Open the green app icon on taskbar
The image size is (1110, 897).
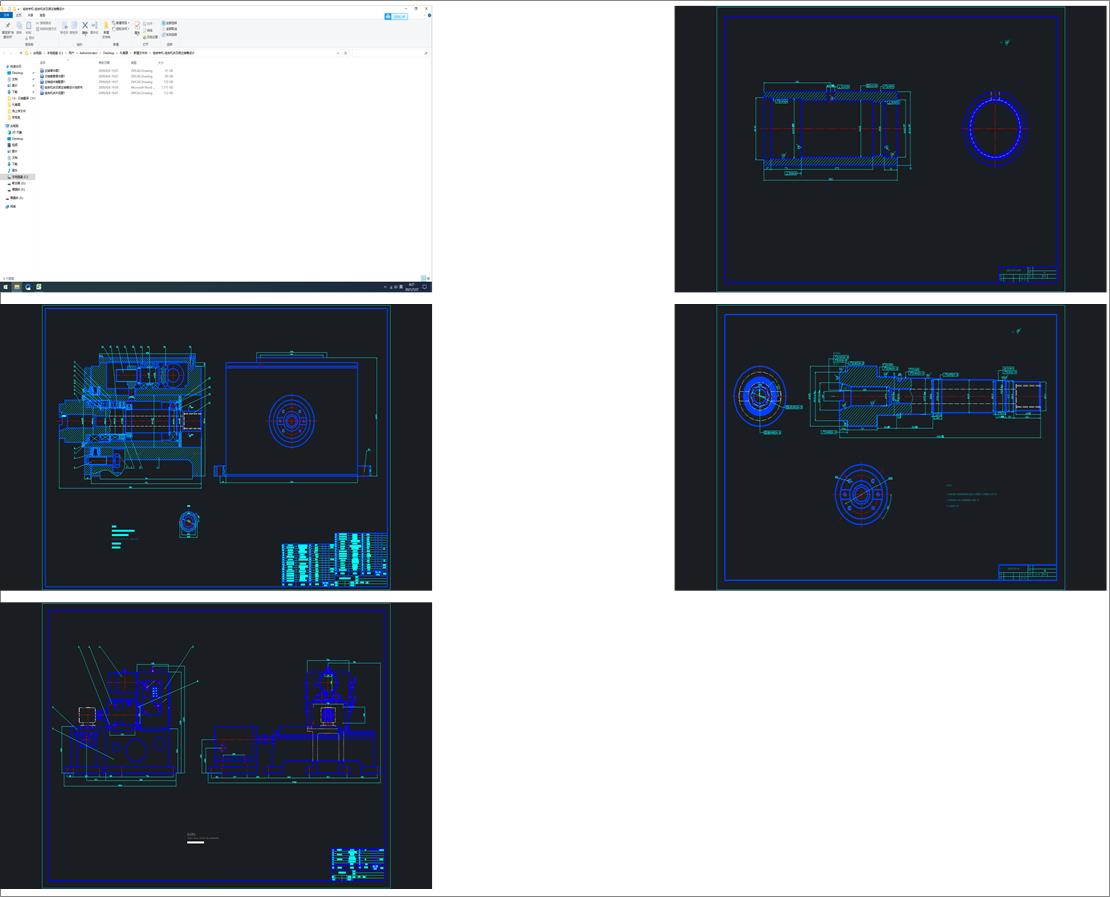pos(38,287)
